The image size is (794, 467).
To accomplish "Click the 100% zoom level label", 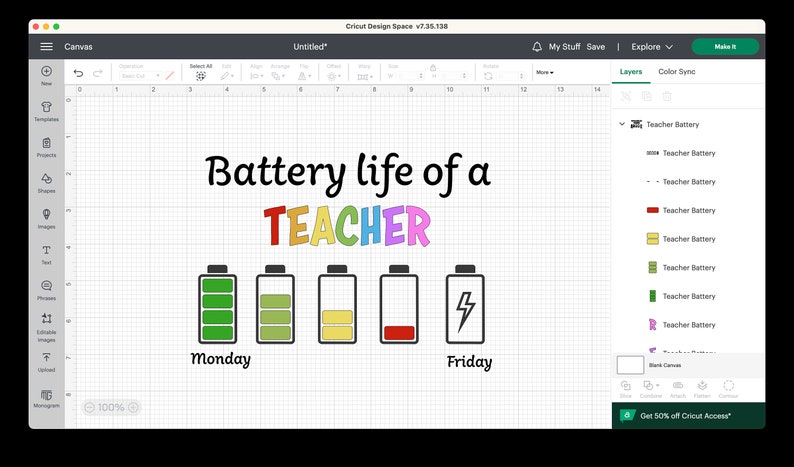I will [111, 407].
